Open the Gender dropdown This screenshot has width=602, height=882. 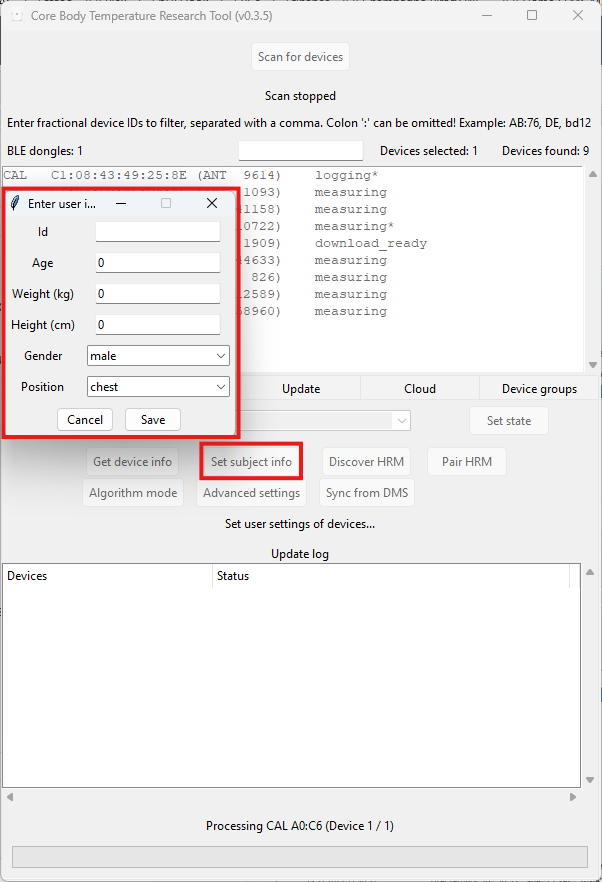pos(158,356)
